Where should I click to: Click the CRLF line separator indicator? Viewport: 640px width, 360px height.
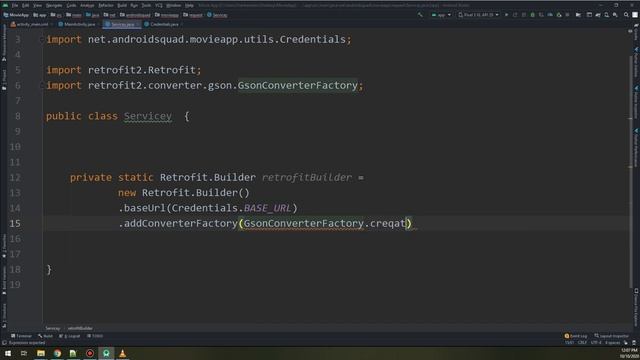(582, 343)
